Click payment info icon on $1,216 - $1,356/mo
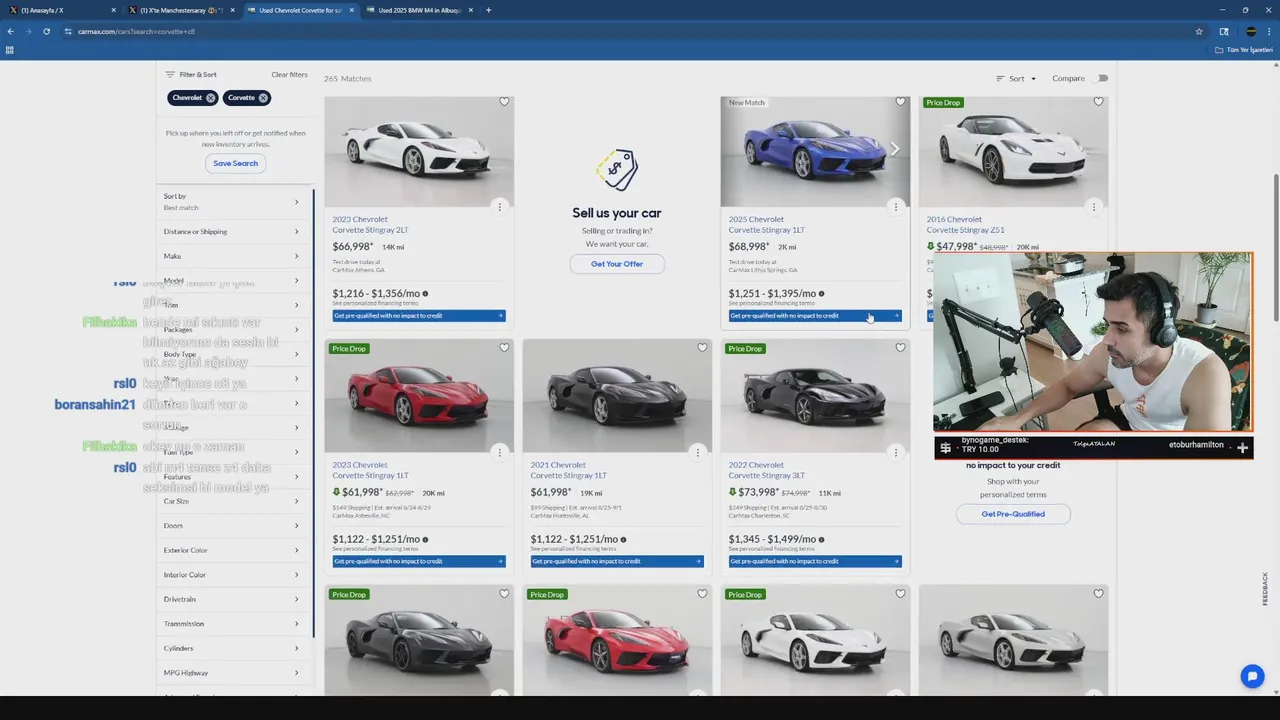 tap(425, 294)
